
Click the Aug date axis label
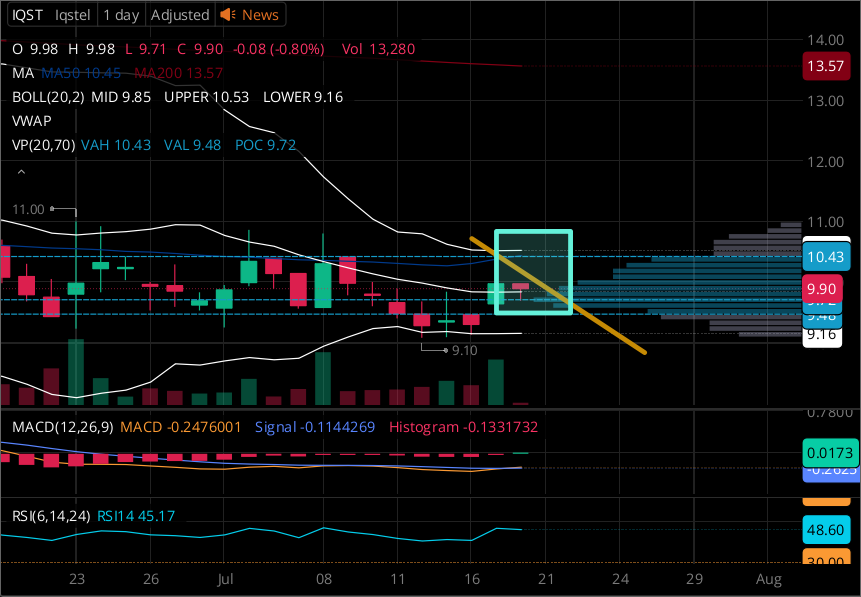(x=768, y=579)
